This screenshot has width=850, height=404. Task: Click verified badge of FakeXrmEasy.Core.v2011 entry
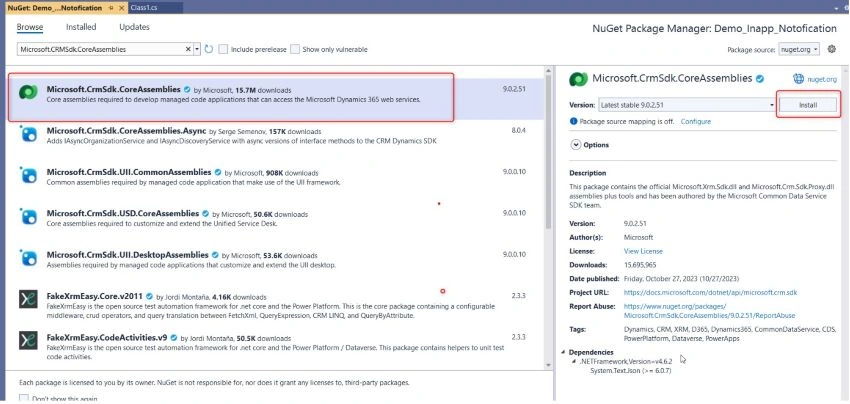click(149, 297)
